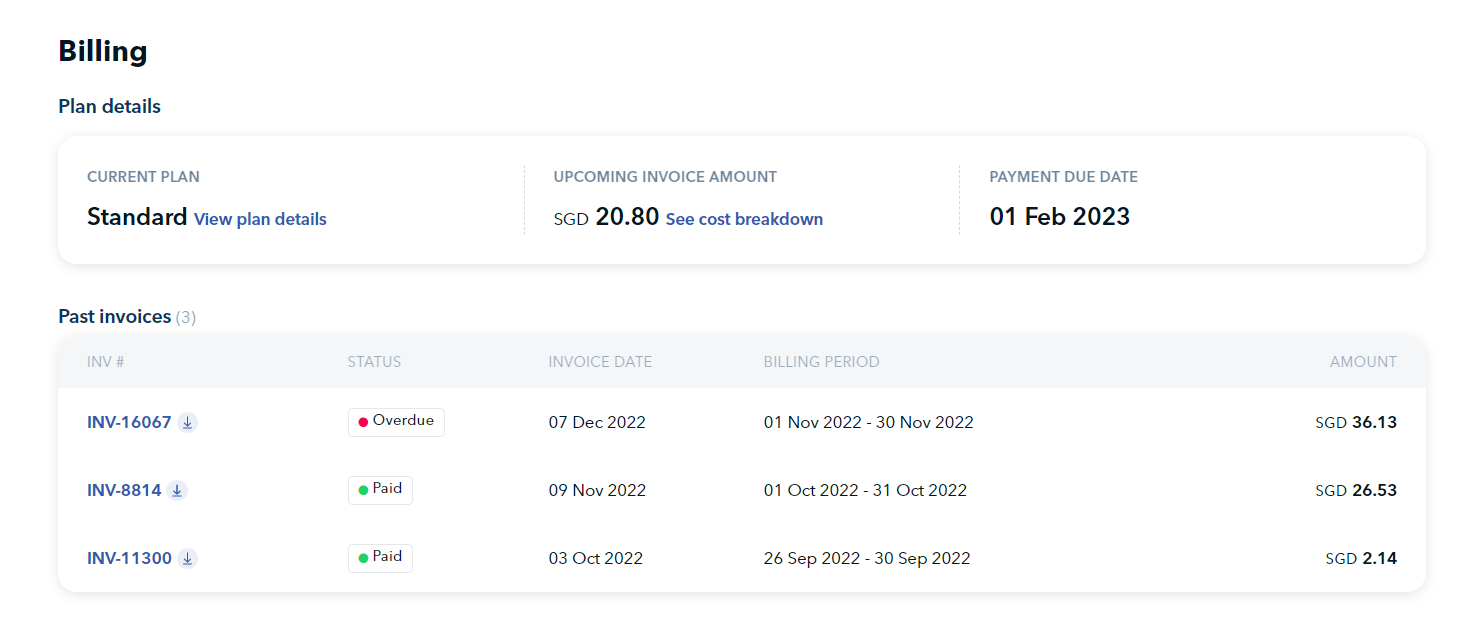Click the 01 Feb 2023 due date

pyautogui.click(x=1060, y=217)
